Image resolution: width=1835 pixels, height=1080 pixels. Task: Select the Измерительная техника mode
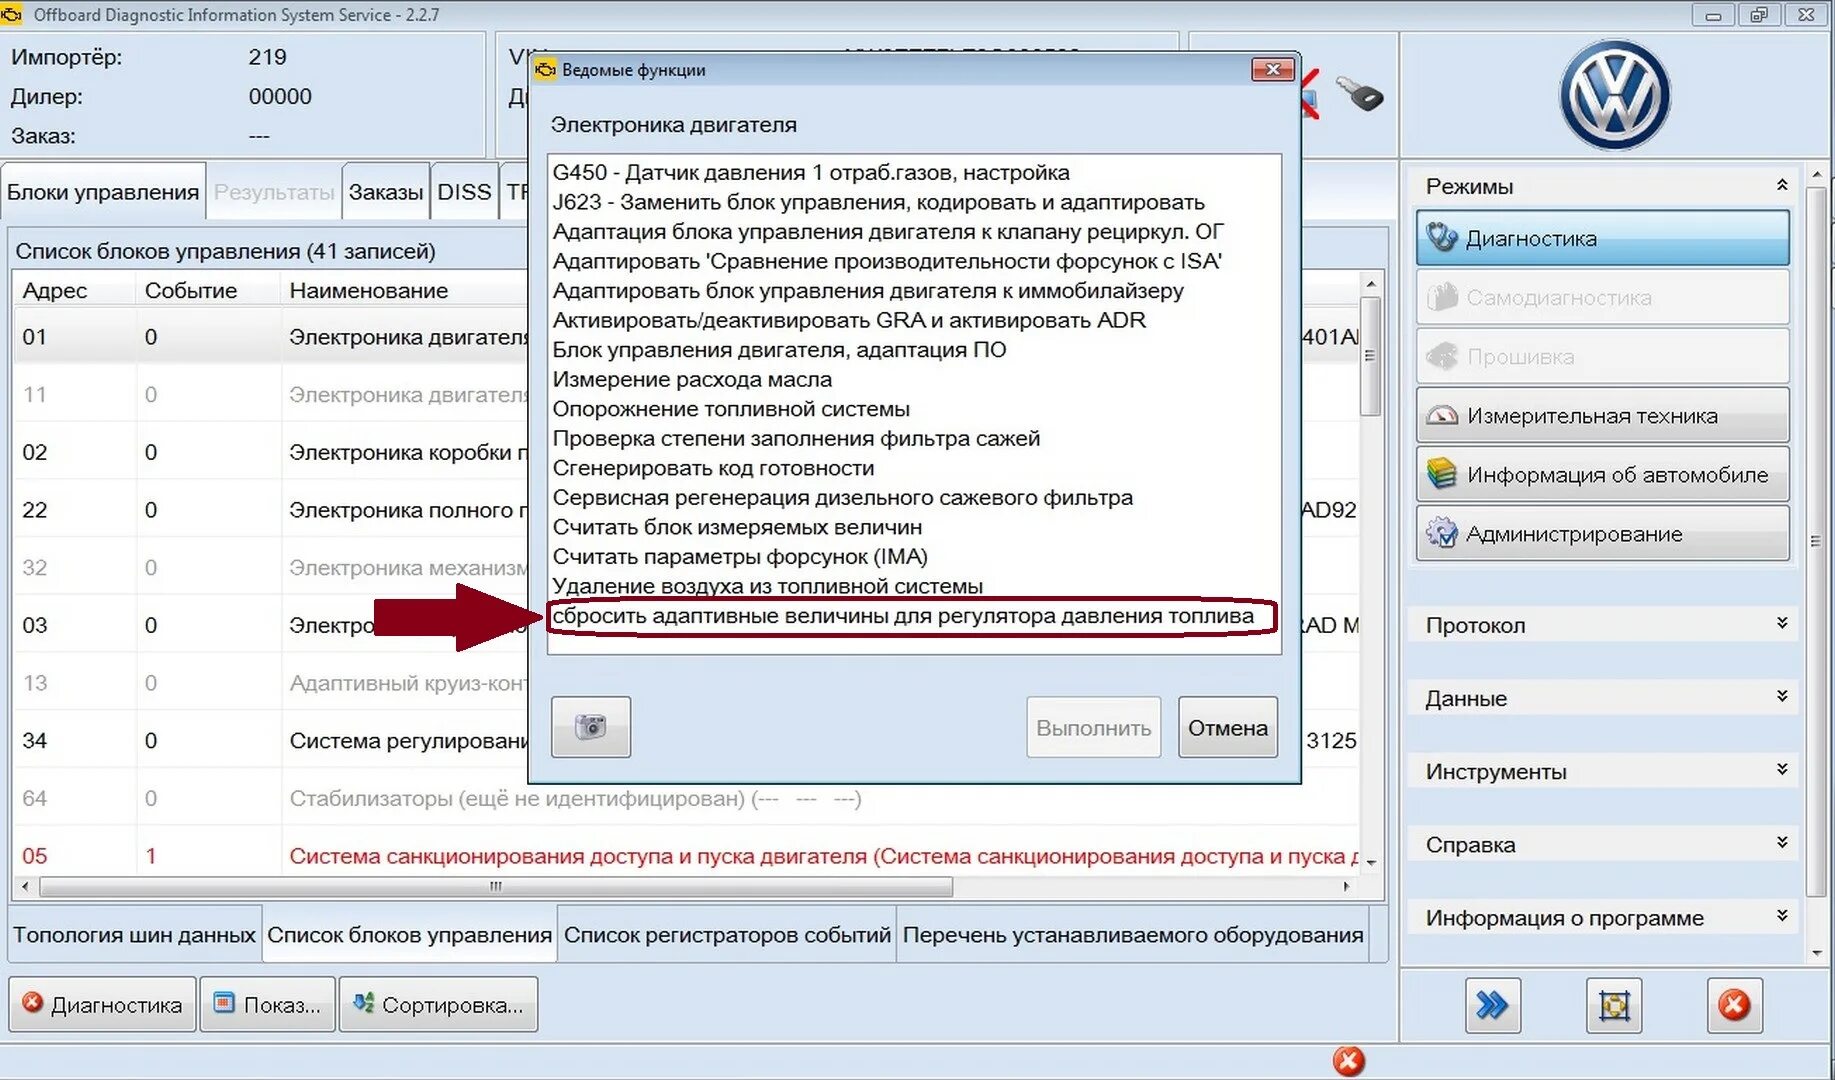click(x=1603, y=415)
